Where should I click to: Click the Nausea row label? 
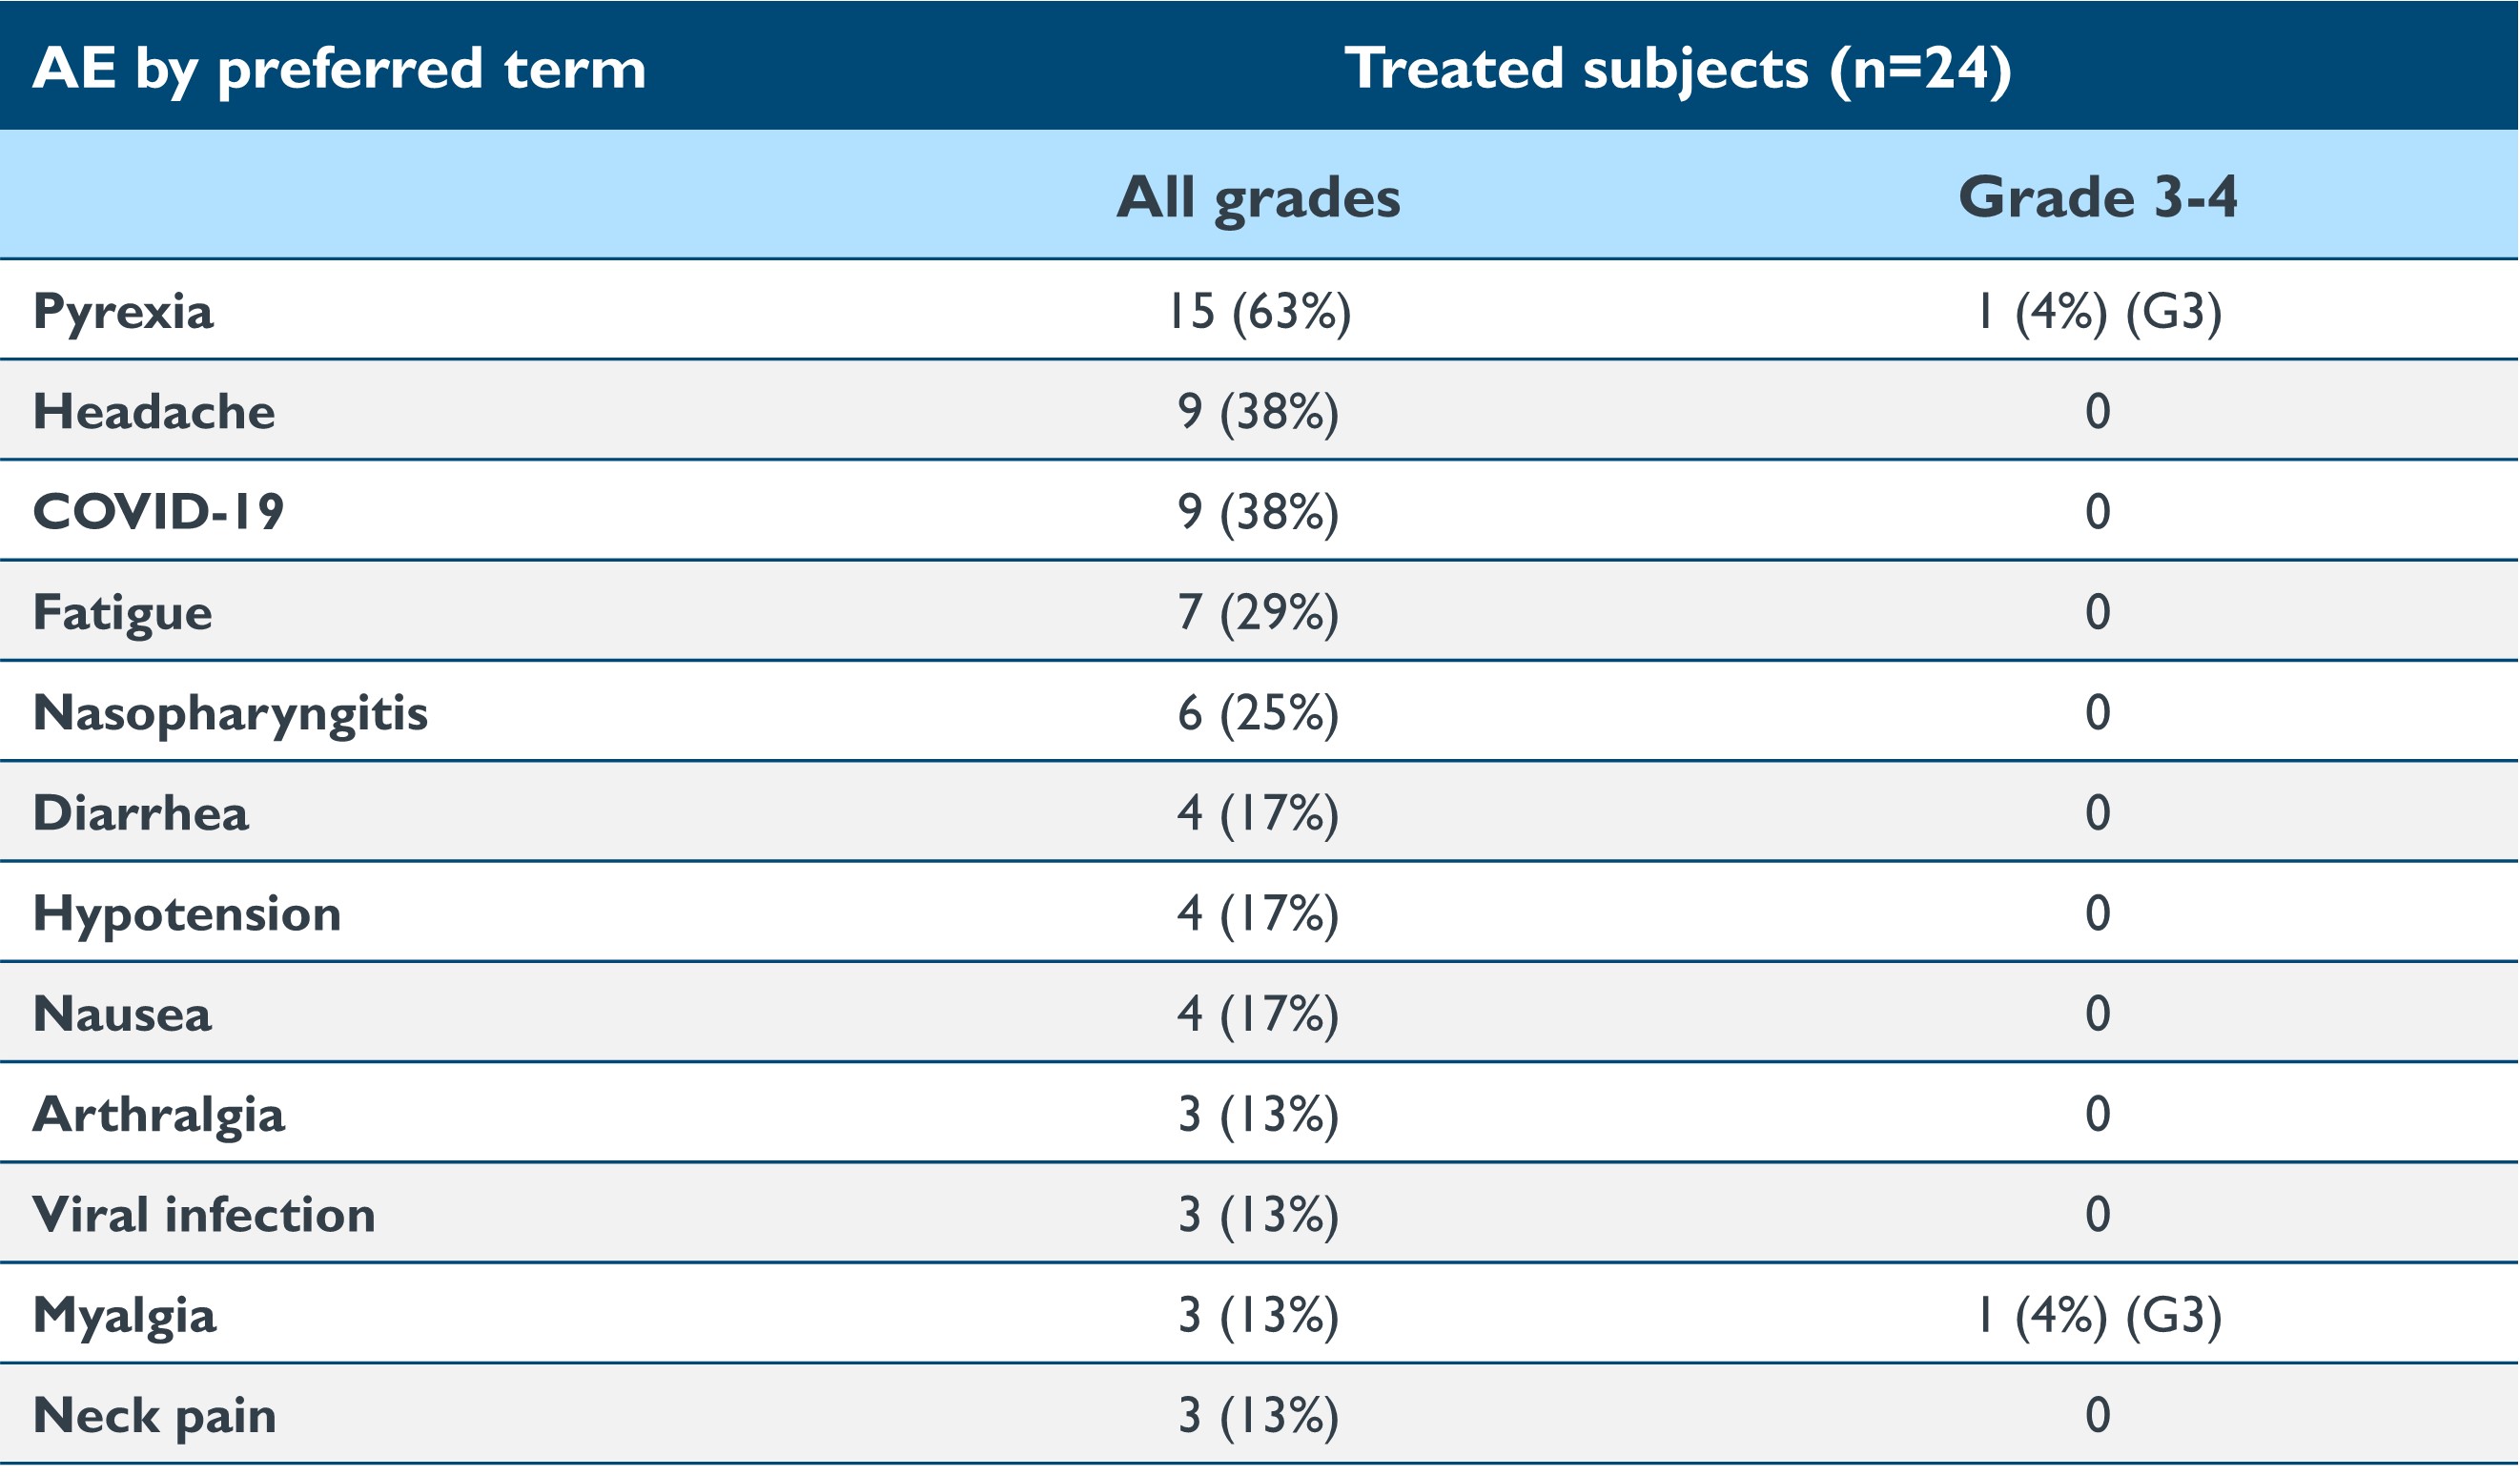tap(122, 1014)
